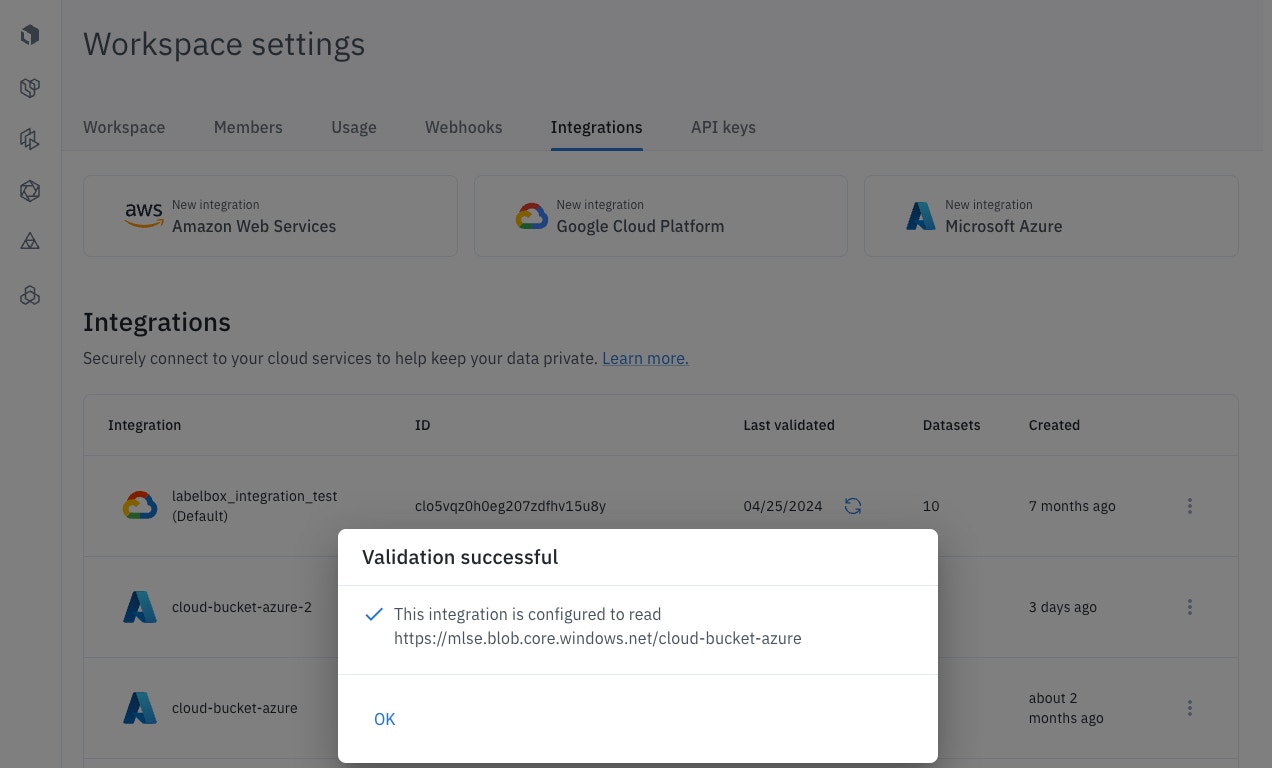Screen dimensions: 1272x768
Task: Click the 'about 2 months ago' created cell
Action: tap(1066, 708)
